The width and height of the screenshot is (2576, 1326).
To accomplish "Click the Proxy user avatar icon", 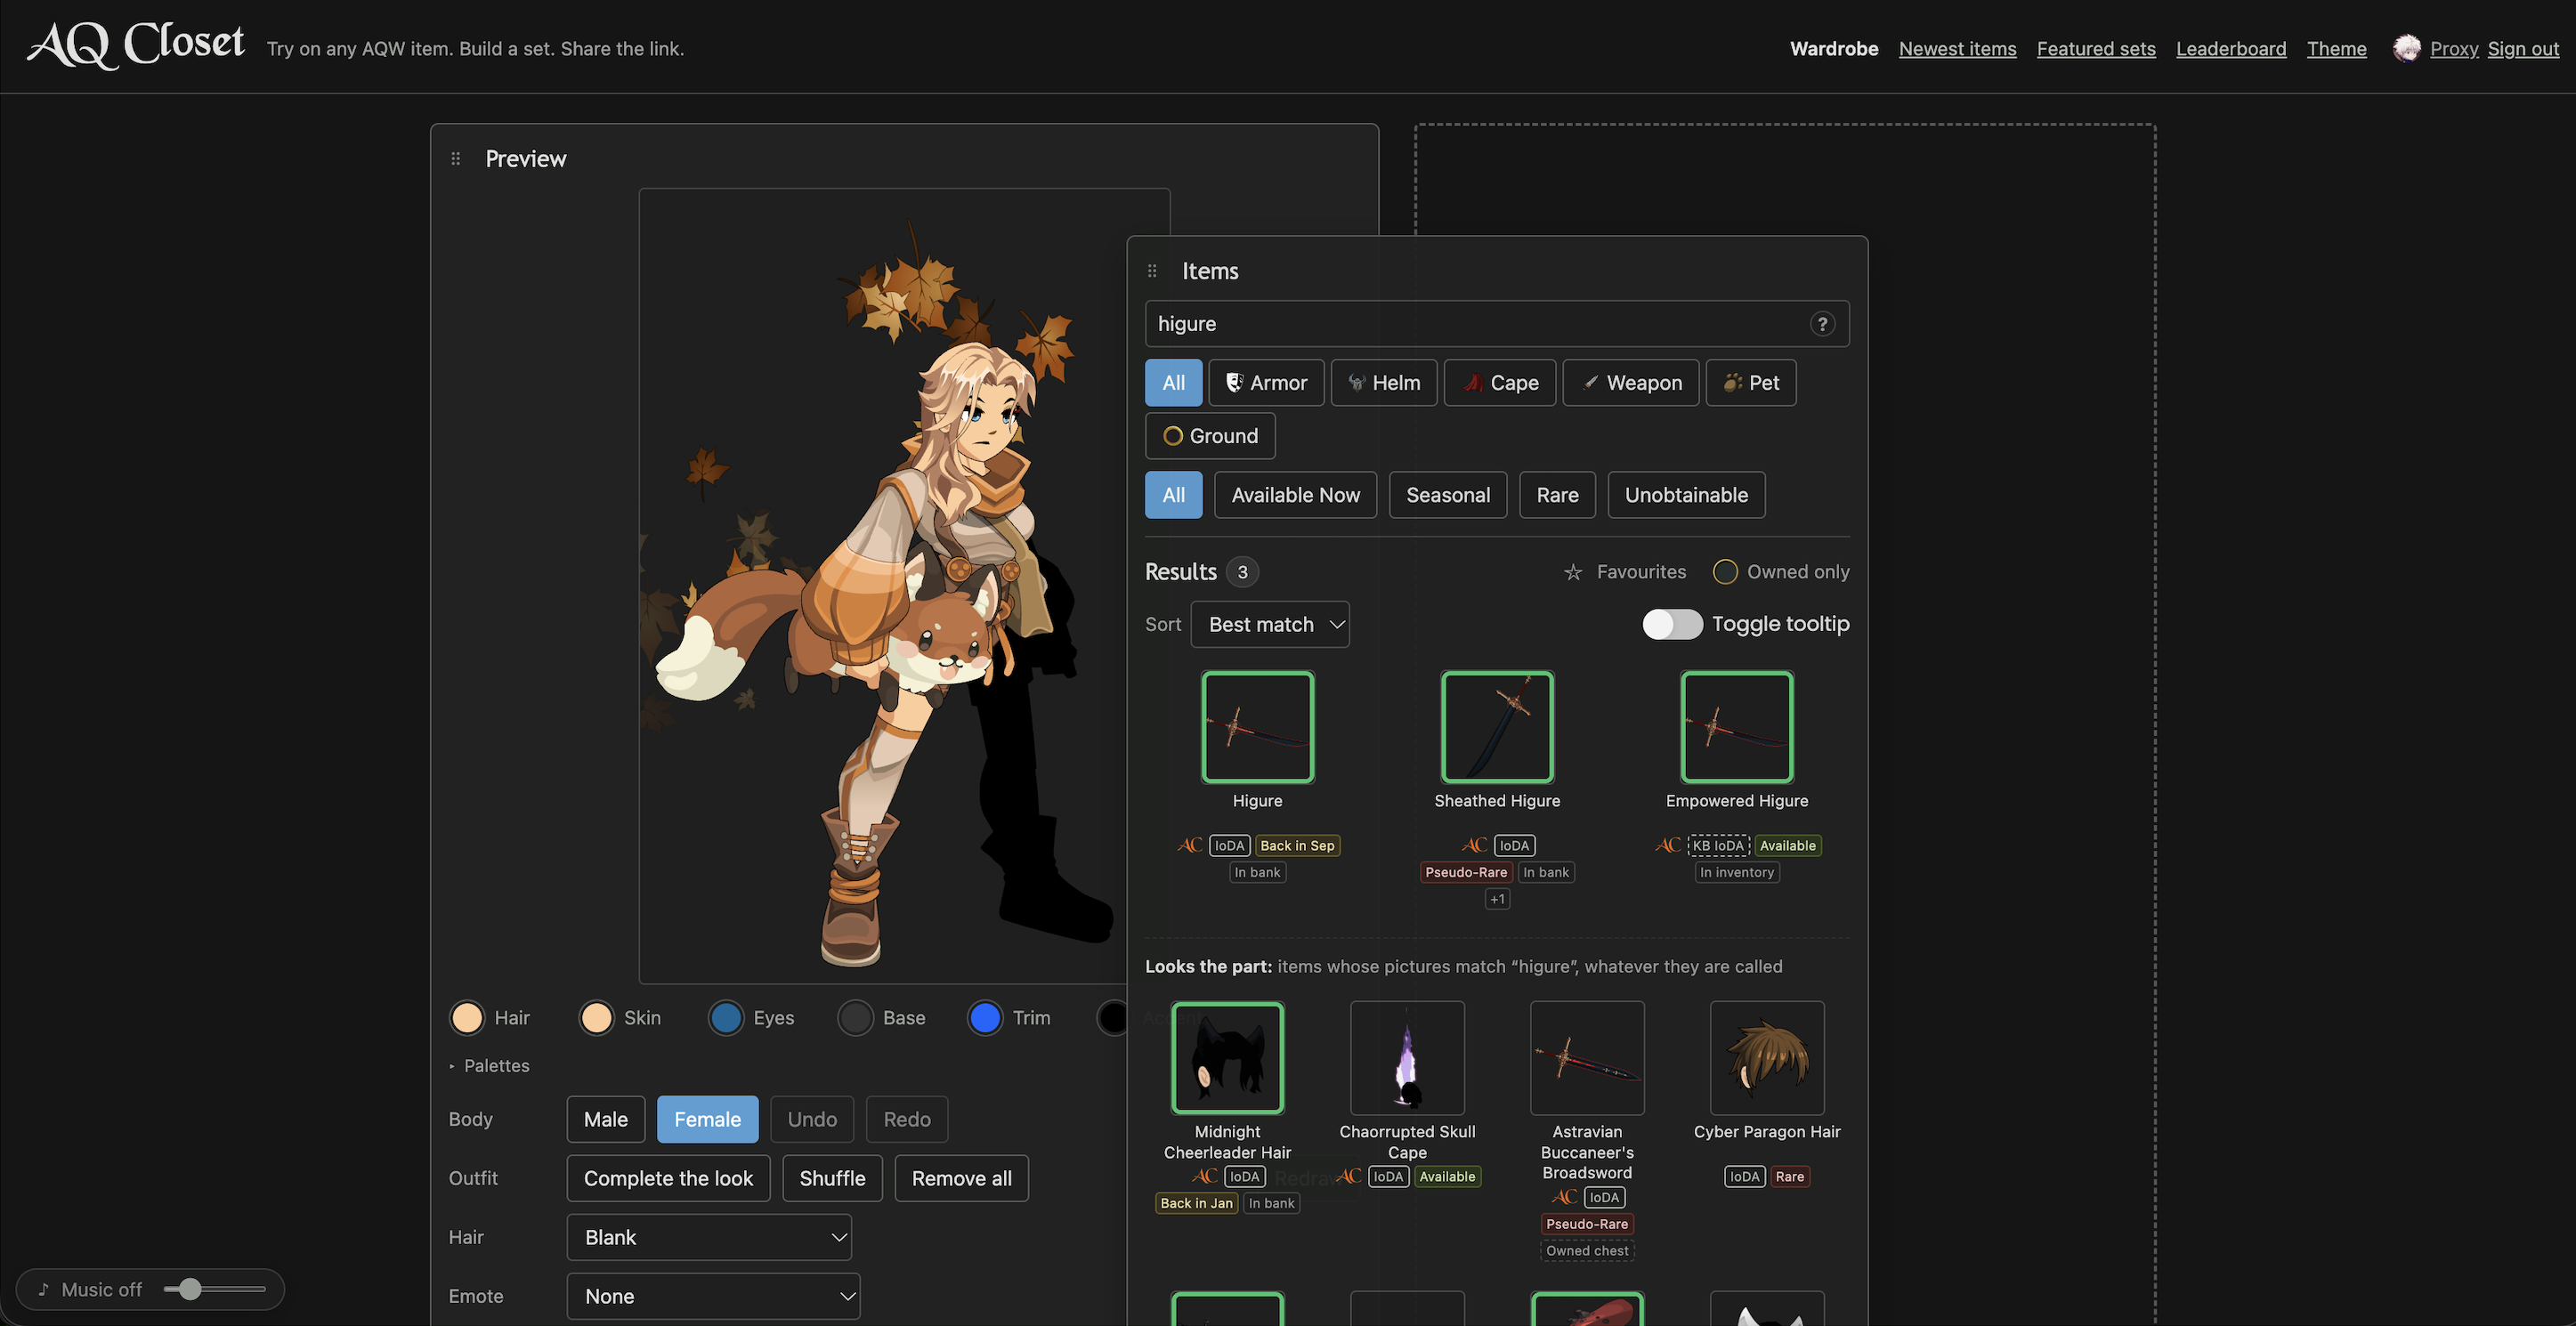I will pyautogui.click(x=2406, y=48).
